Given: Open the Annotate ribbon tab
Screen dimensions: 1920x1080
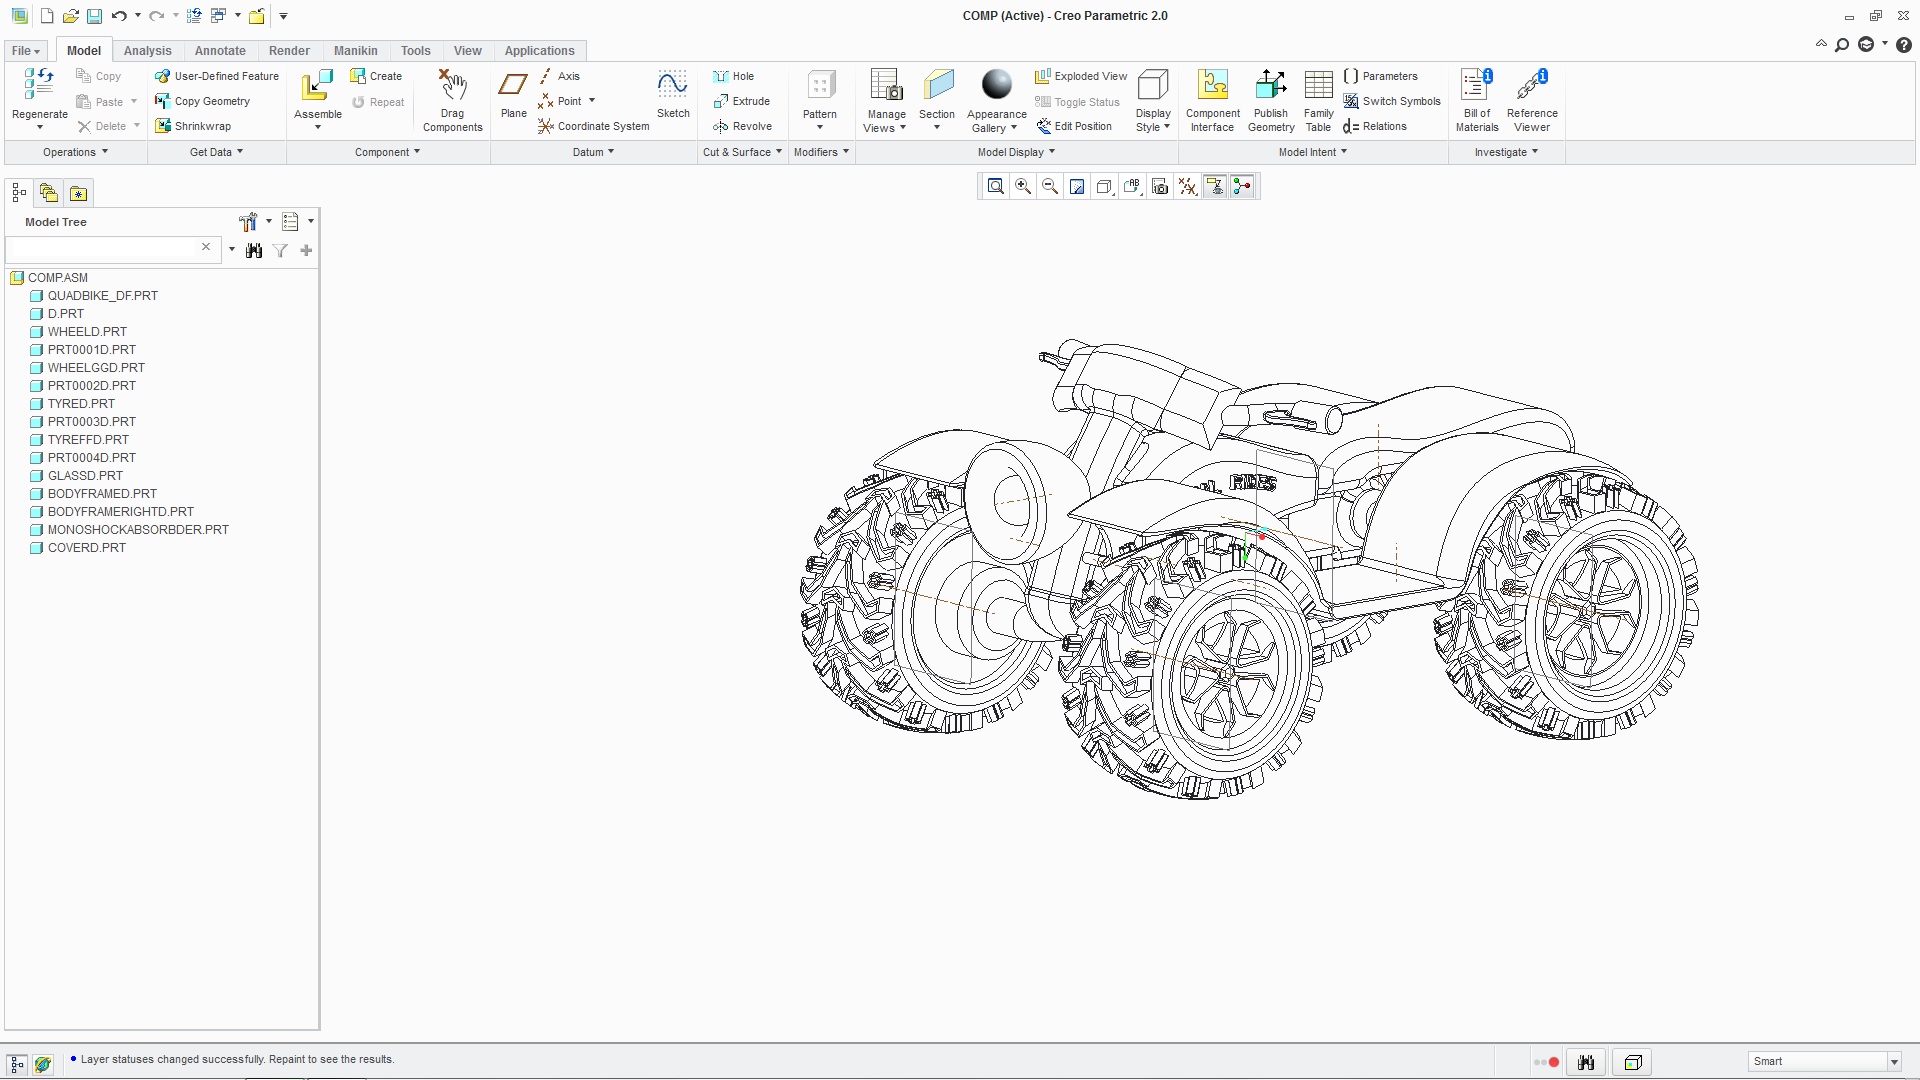Looking at the screenshot, I should click(x=220, y=51).
